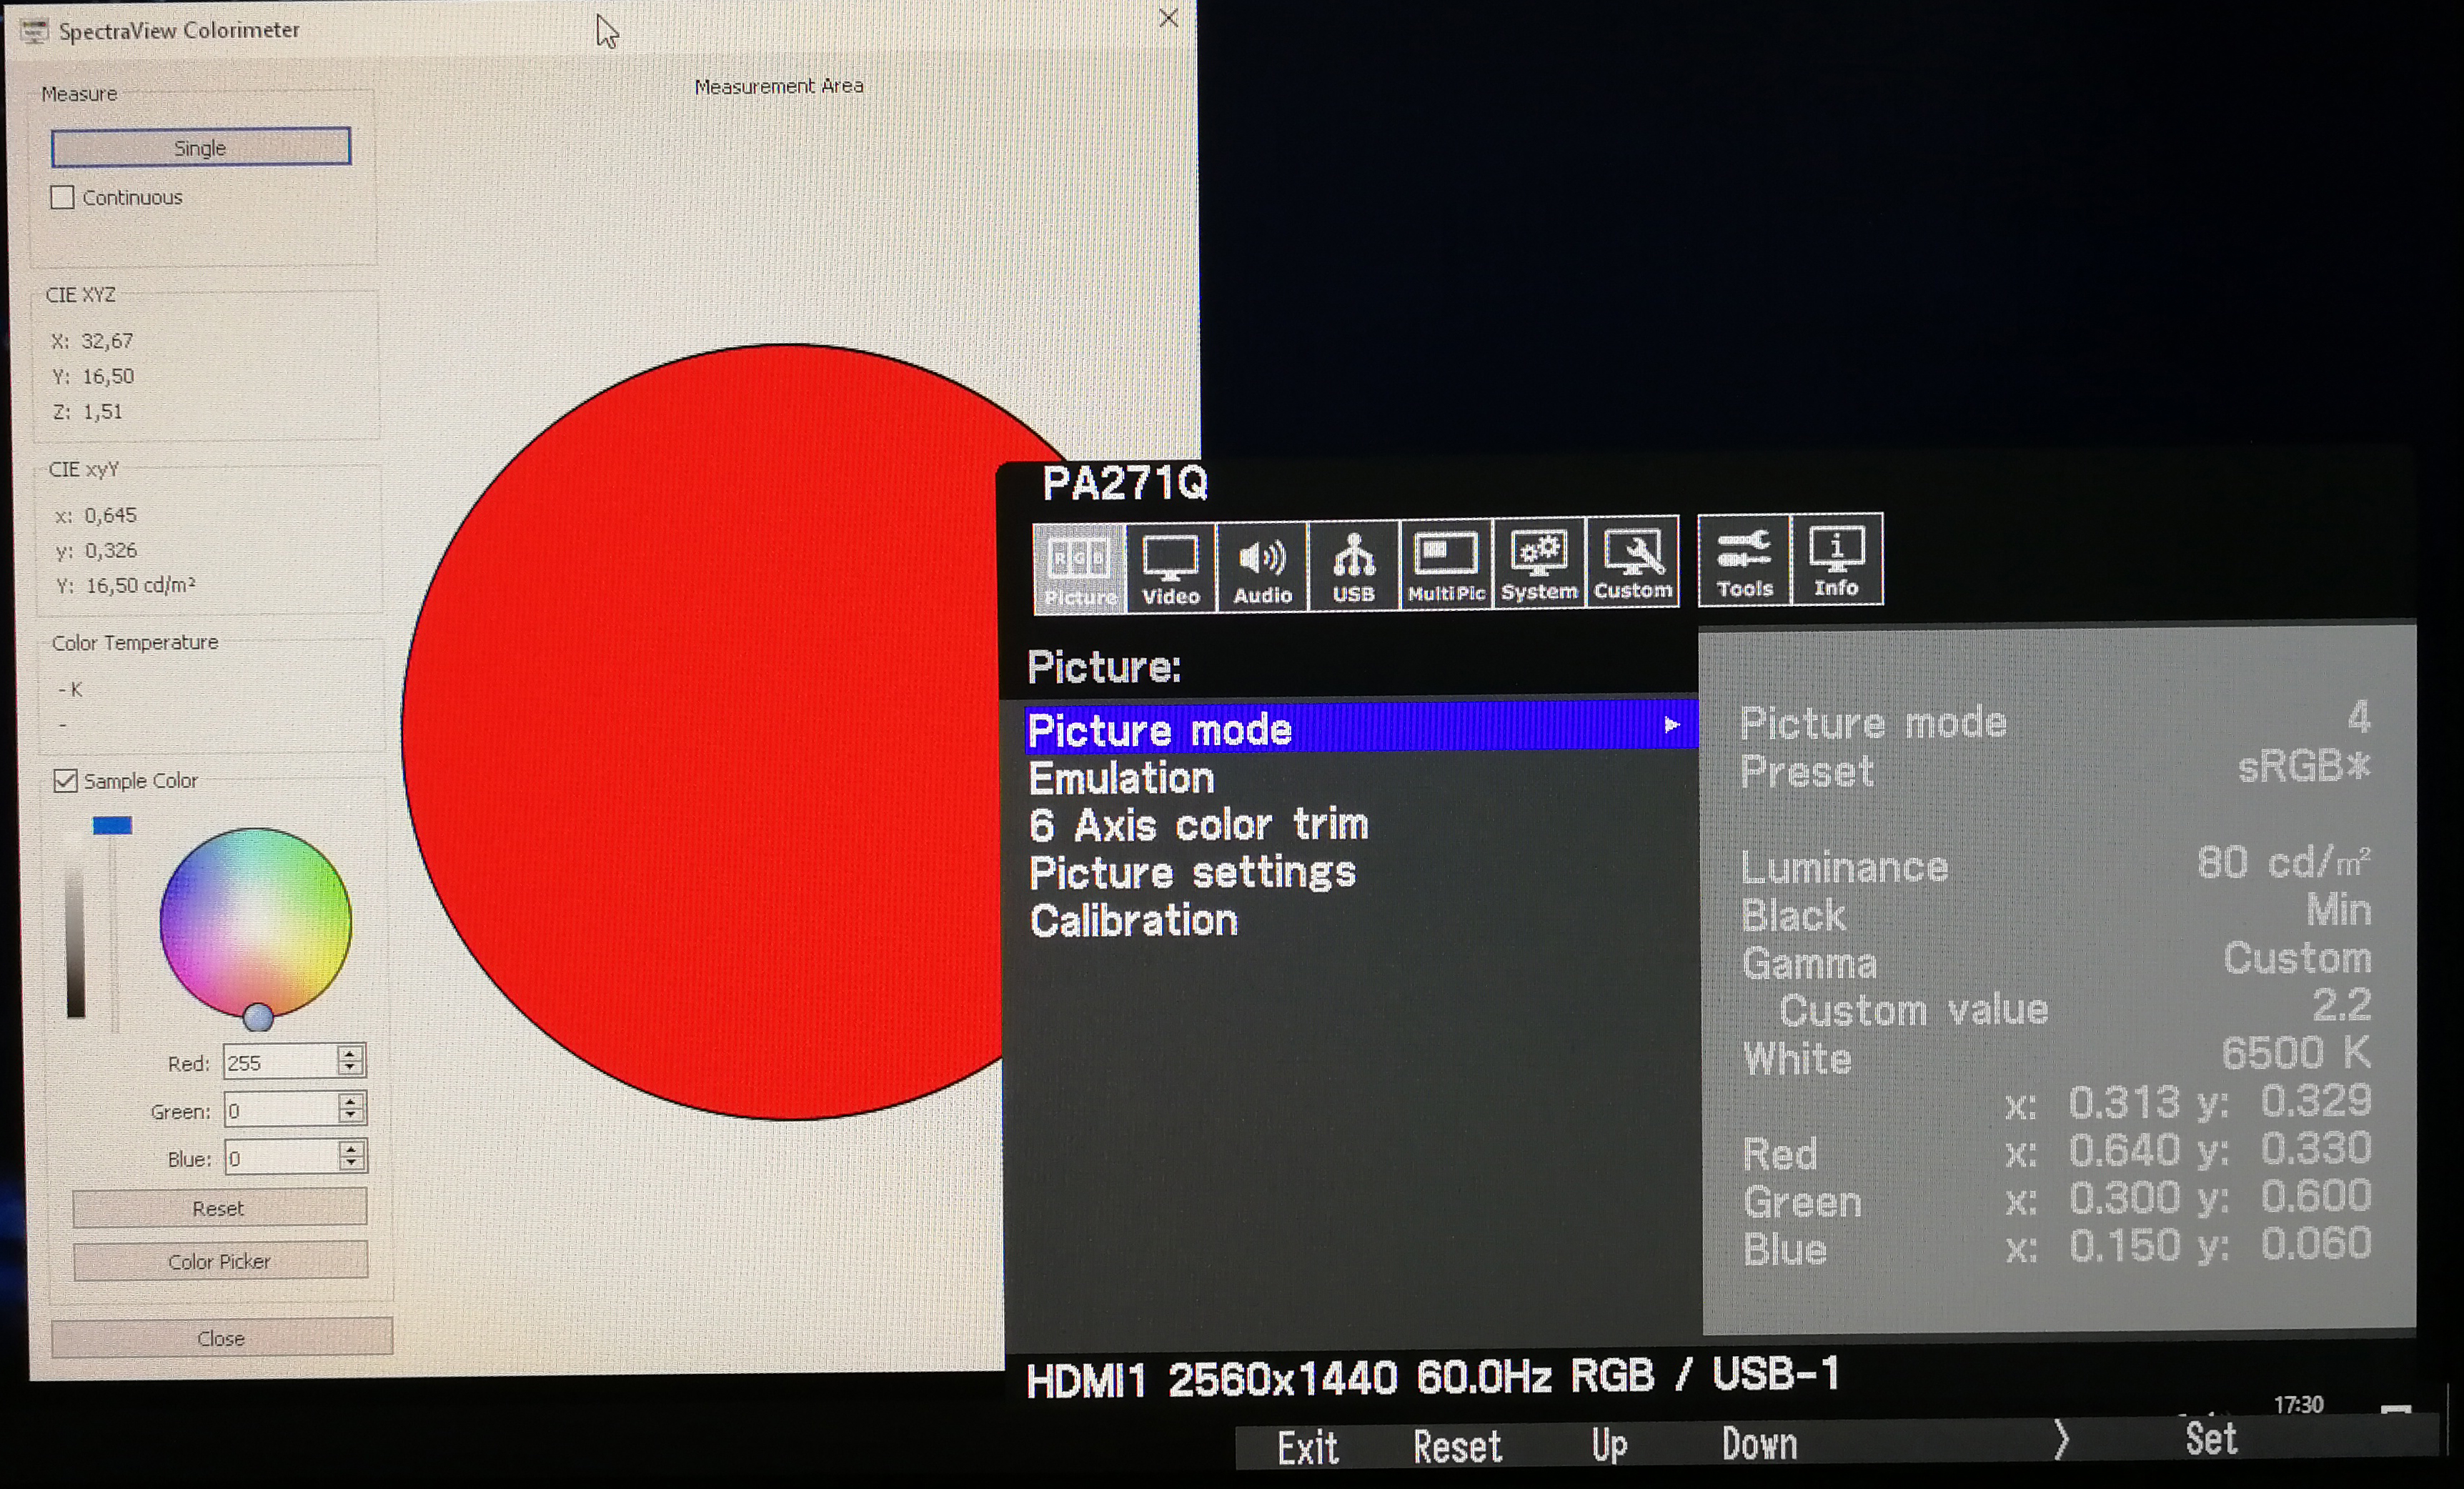2464x1489 pixels.
Task: Expand Picture mode submenu arrow
Action: pos(1671,725)
